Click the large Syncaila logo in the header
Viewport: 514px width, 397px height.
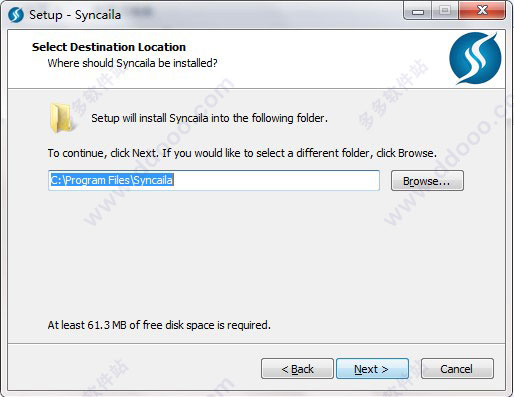click(x=475, y=58)
